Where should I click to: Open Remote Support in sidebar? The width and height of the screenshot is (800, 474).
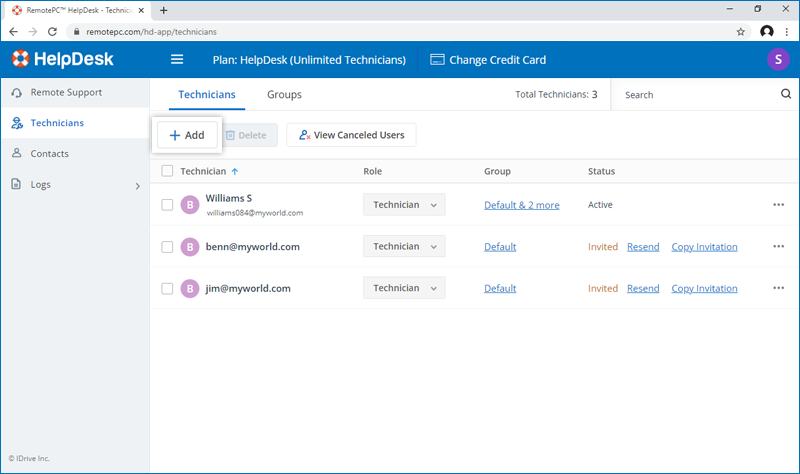pos(75,92)
